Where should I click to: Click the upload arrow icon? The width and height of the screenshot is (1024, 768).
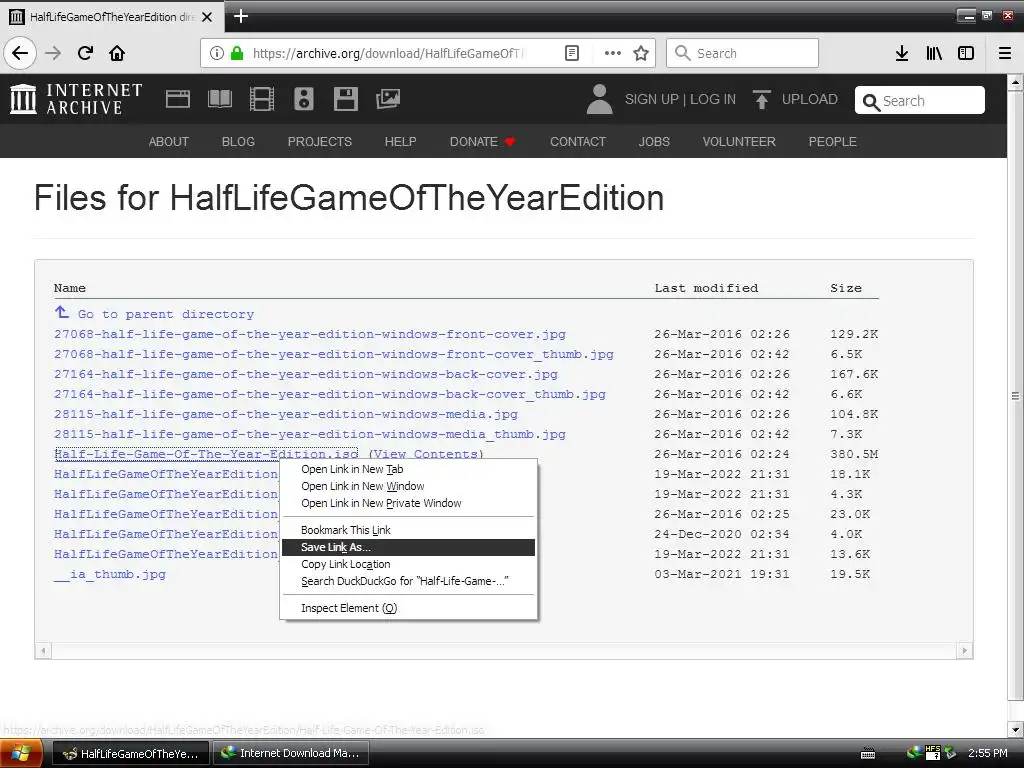761,99
